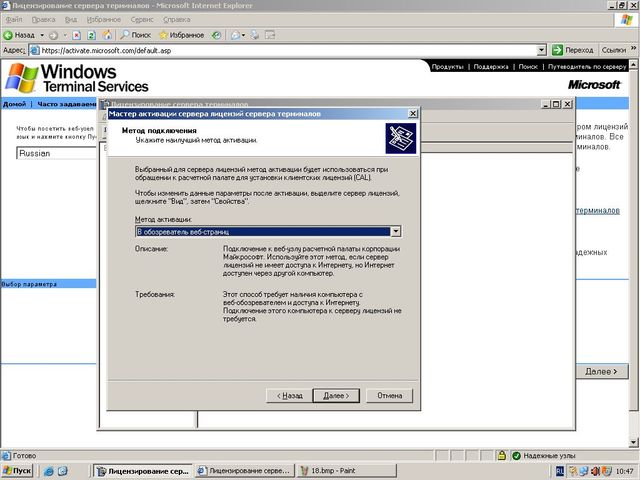The height and width of the screenshot is (480, 640).
Task: Click the Продукты link in page header
Action: point(447,67)
